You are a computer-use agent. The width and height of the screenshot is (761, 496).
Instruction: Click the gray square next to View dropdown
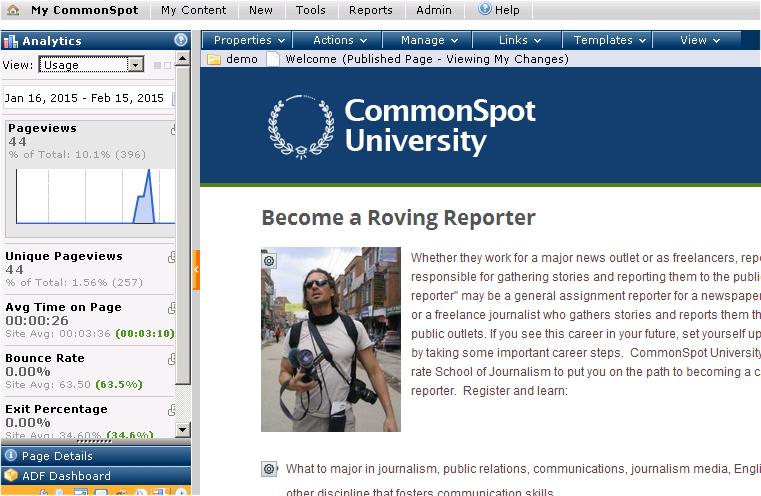(x=157, y=66)
